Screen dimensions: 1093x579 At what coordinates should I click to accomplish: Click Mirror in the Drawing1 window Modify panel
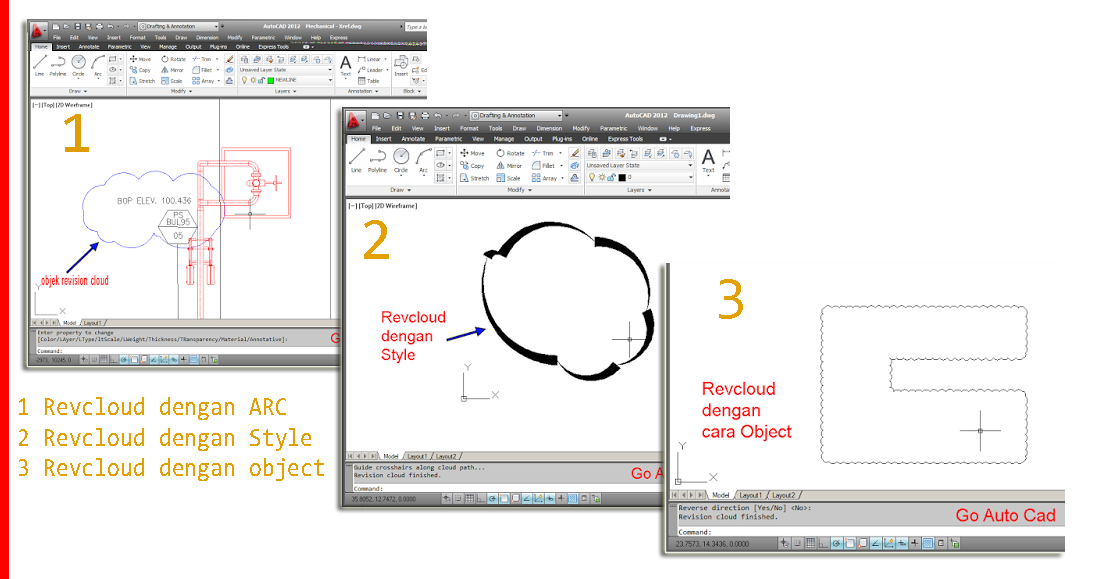click(x=509, y=166)
